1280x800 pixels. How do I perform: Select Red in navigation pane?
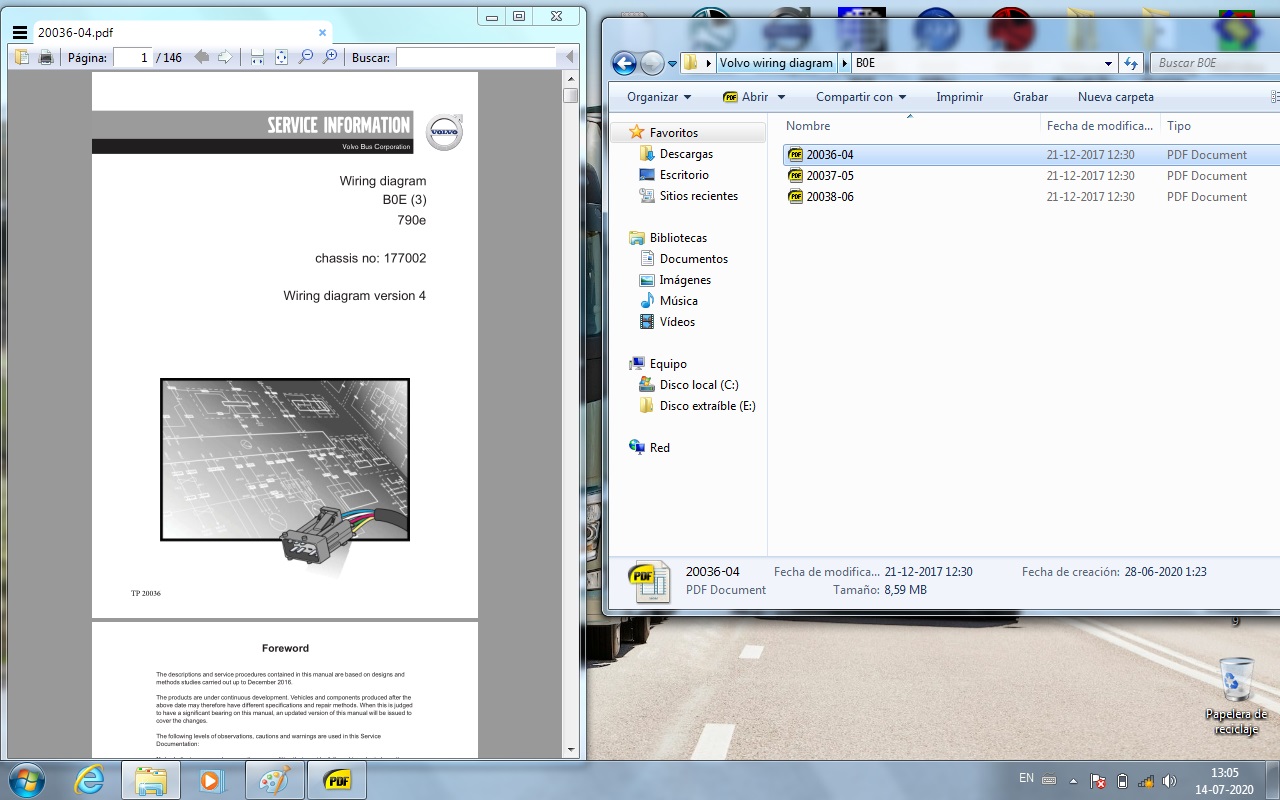(x=659, y=448)
